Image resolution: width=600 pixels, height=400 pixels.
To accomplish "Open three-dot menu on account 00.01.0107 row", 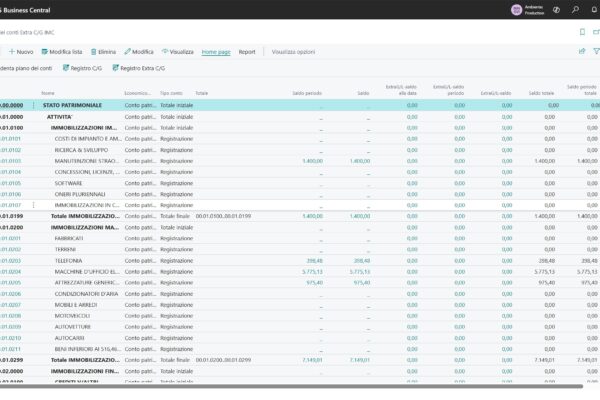I will click(x=34, y=205).
